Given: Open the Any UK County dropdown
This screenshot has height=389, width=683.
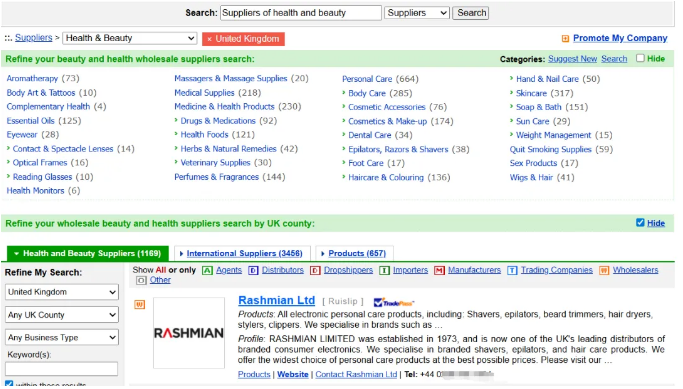Looking at the screenshot, I should point(62,316).
